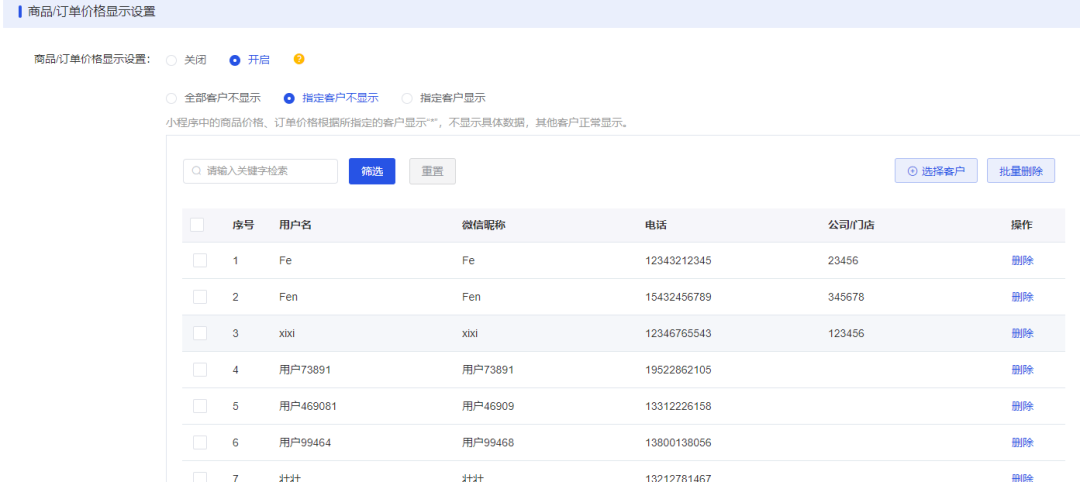
Task: Click the 电话 column header
Action: coord(656,225)
